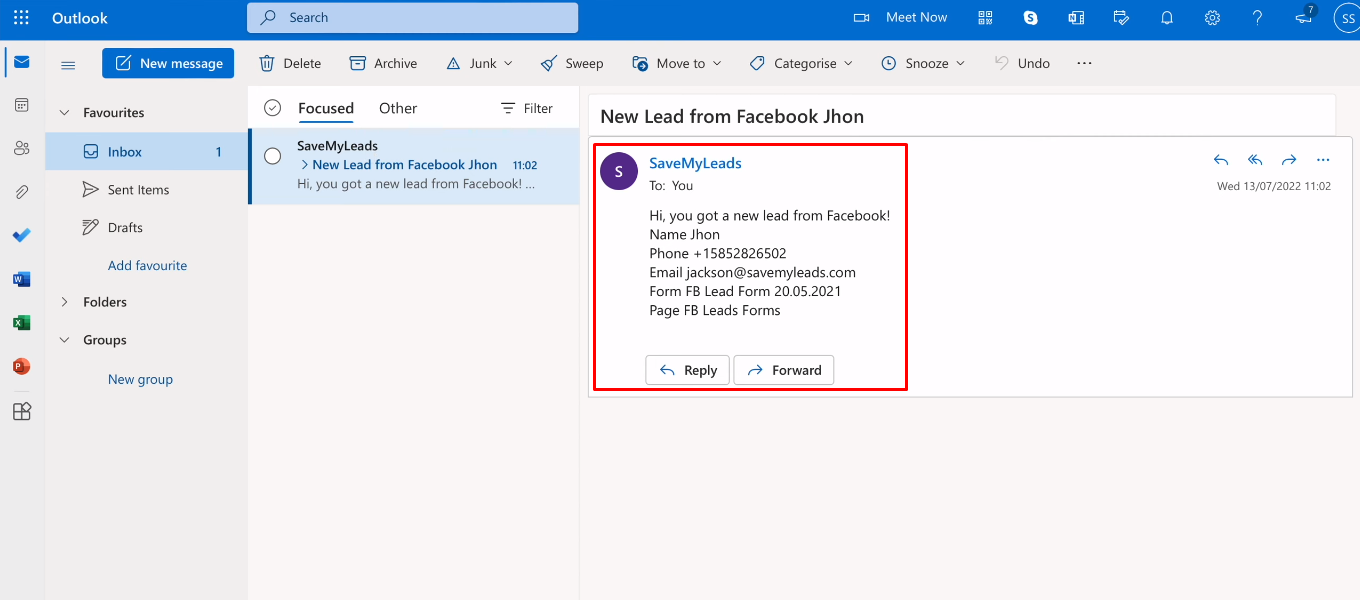Image resolution: width=1360 pixels, height=600 pixels.
Task: Open the Calendar icon in sidebar
Action: coord(21,105)
